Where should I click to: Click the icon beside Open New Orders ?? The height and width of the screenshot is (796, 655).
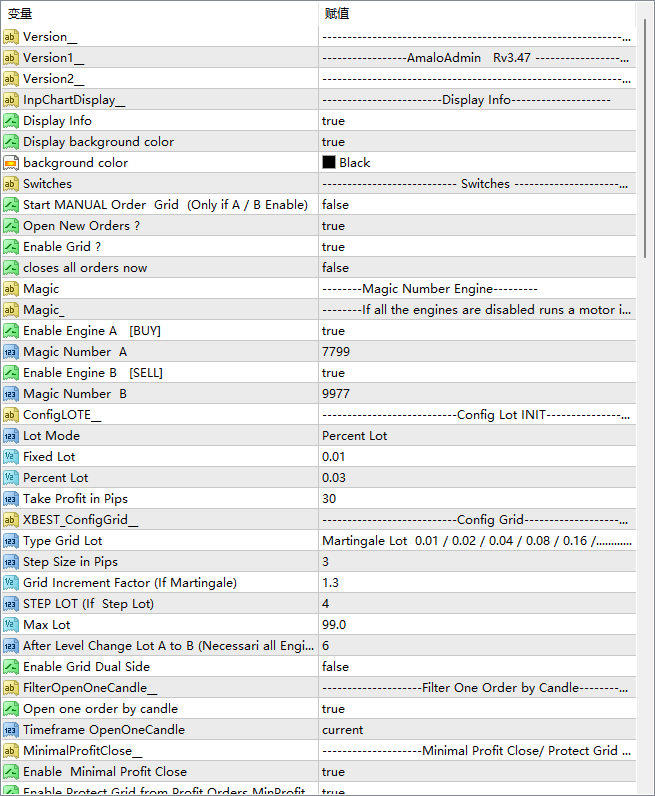(11, 226)
